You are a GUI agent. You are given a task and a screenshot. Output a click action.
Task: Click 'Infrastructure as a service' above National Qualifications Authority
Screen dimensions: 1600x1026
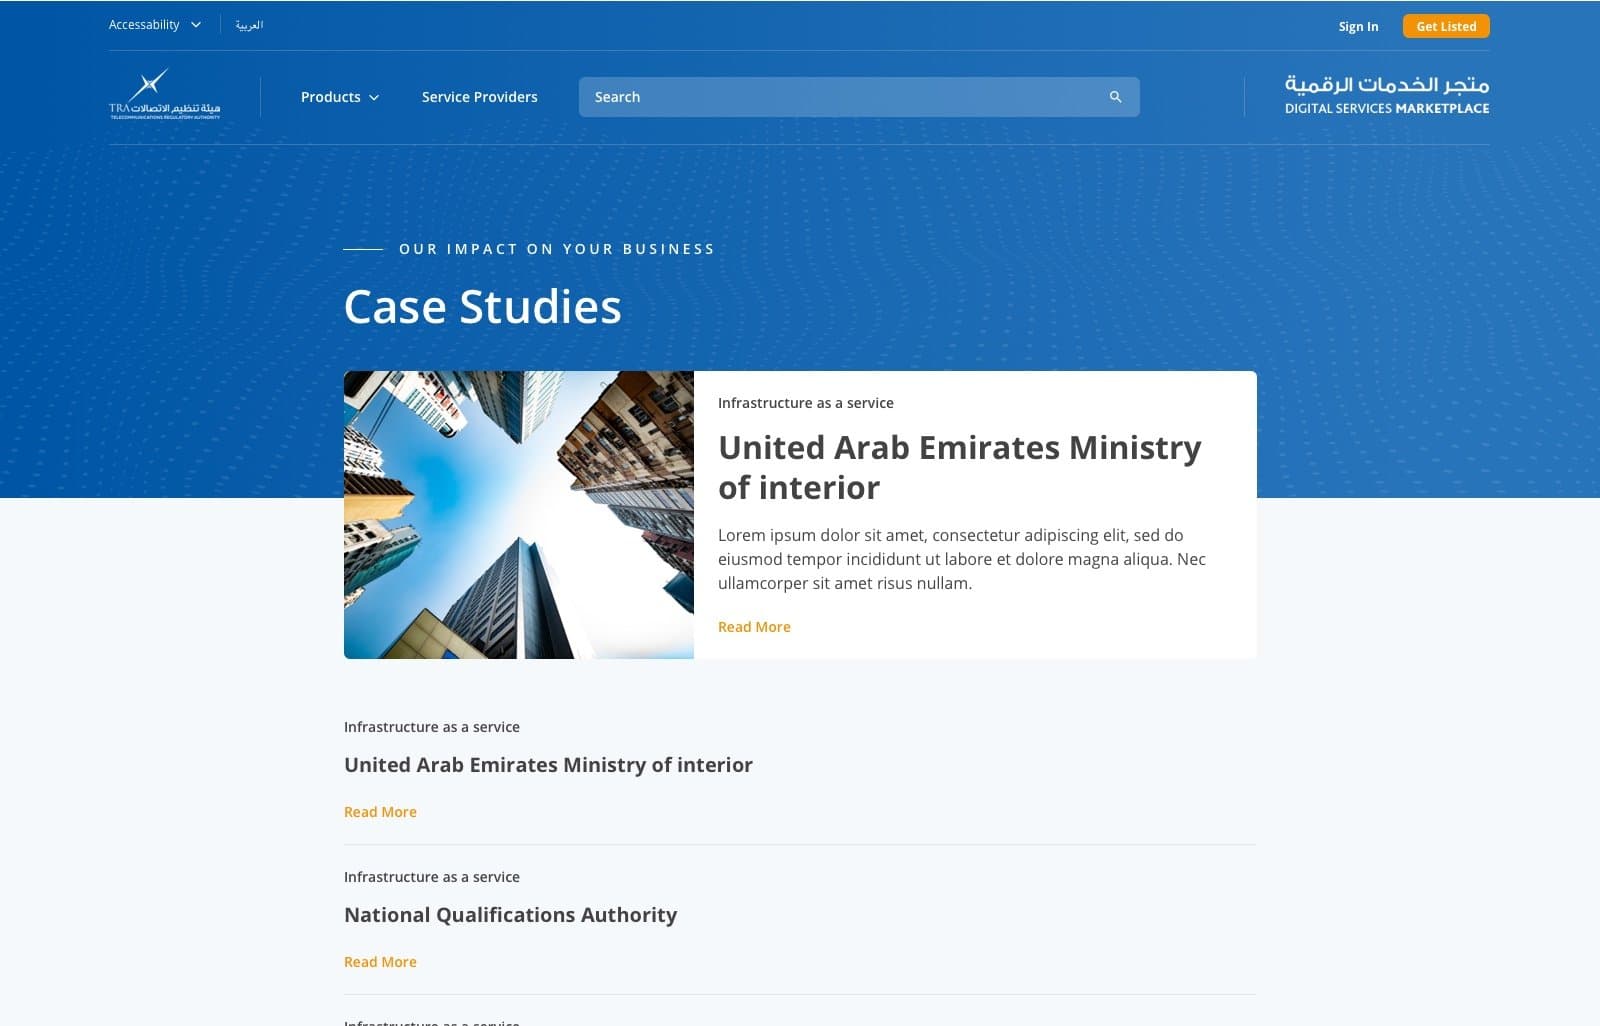432,877
